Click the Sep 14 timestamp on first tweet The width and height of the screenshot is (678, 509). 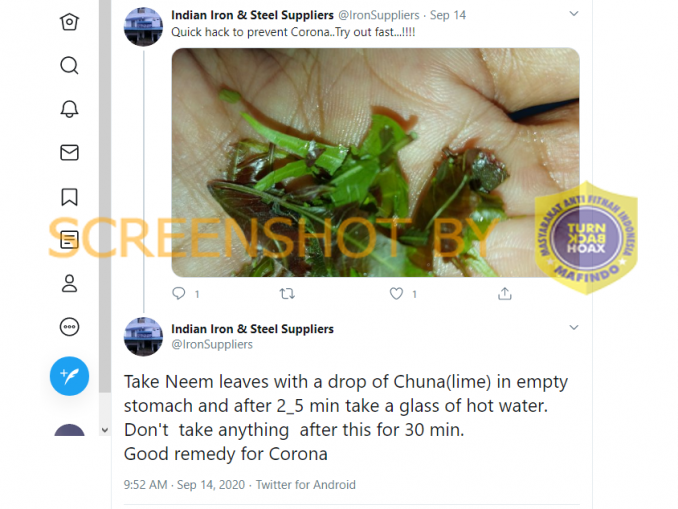click(448, 15)
